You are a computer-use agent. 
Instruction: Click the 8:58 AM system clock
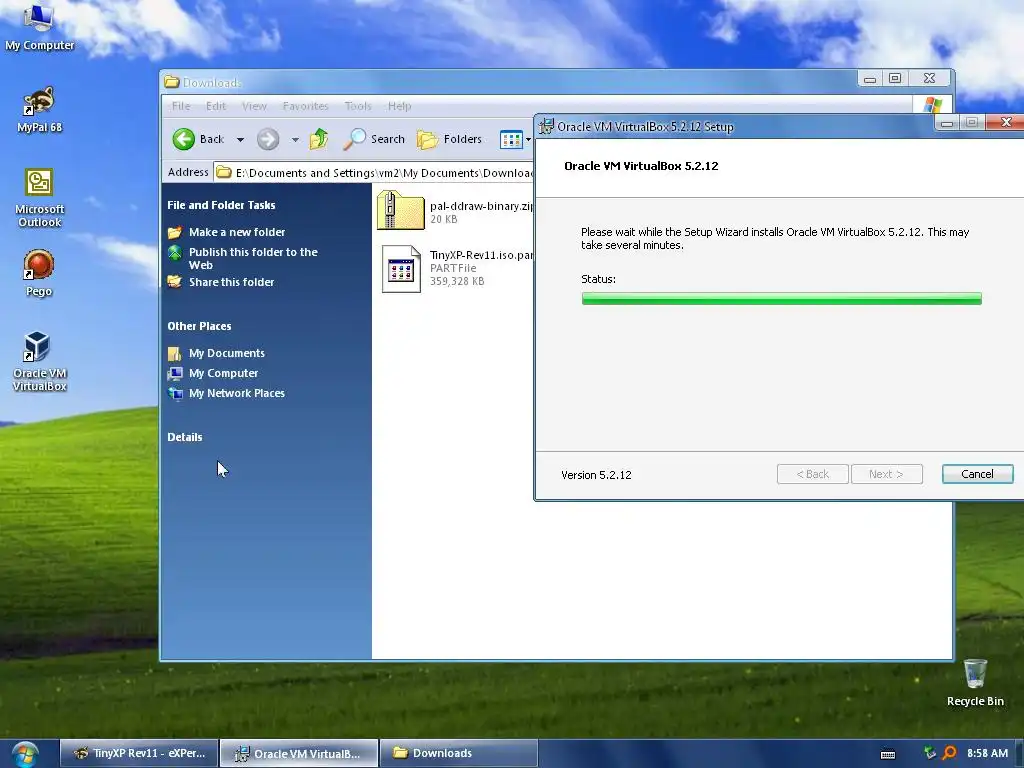click(x=987, y=753)
